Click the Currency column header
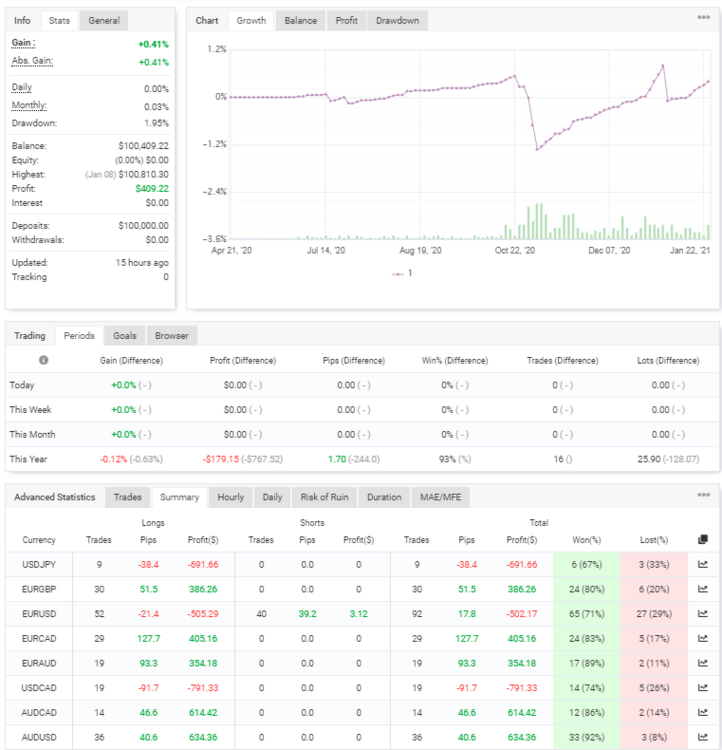Image resolution: width=722 pixels, height=750 pixels. point(39,540)
